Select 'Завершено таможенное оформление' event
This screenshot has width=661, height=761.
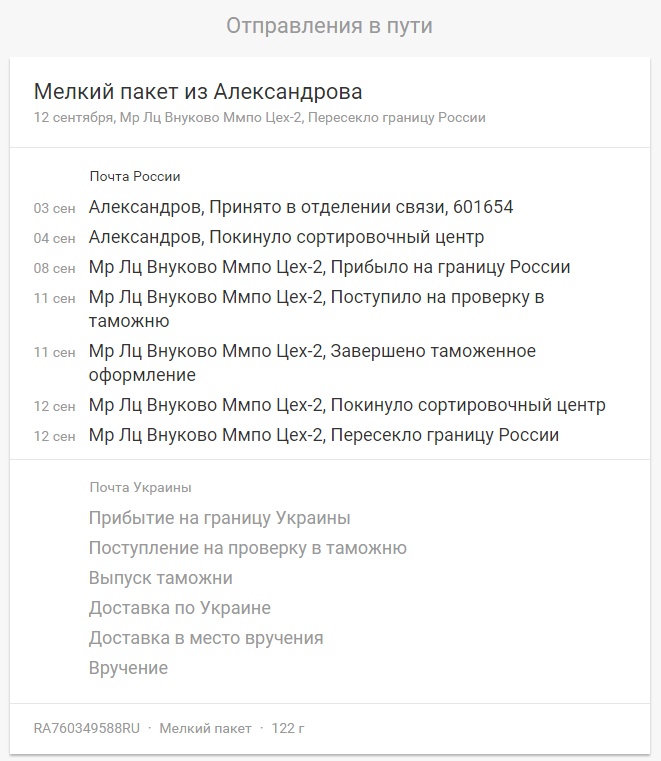[x=312, y=363]
